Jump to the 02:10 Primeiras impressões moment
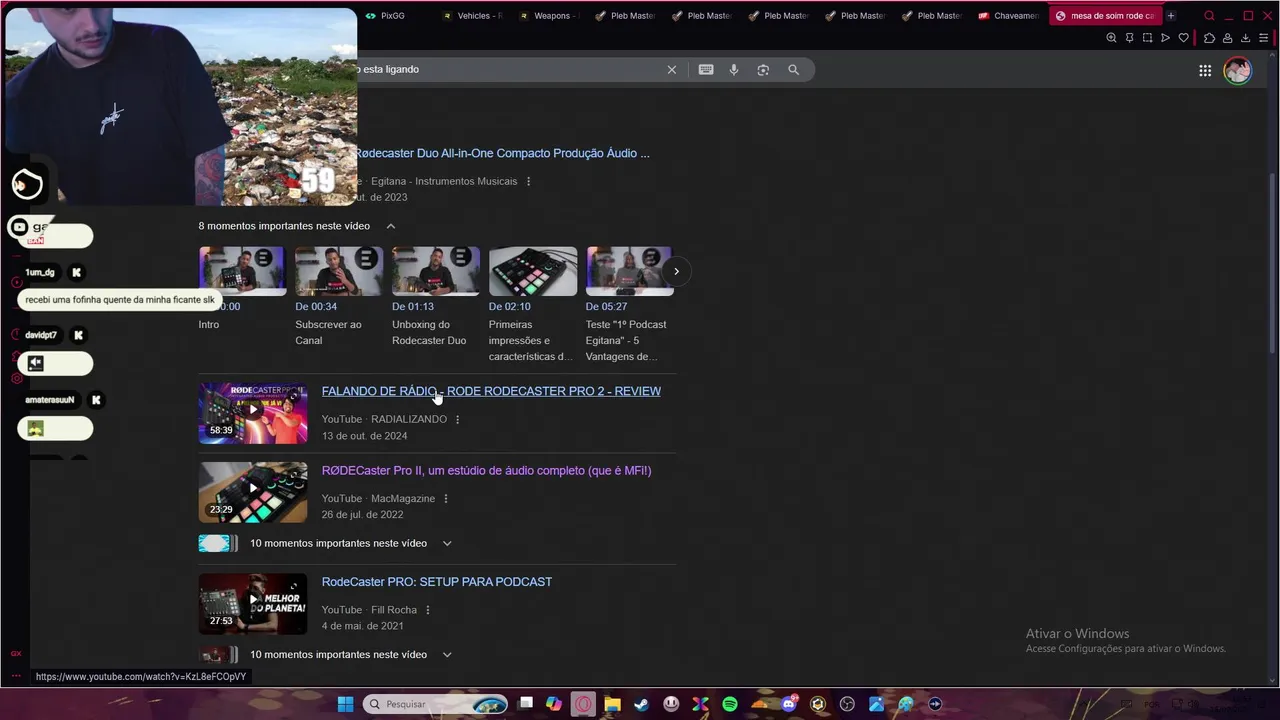Screen dimensions: 1280x720 [x=532, y=304]
